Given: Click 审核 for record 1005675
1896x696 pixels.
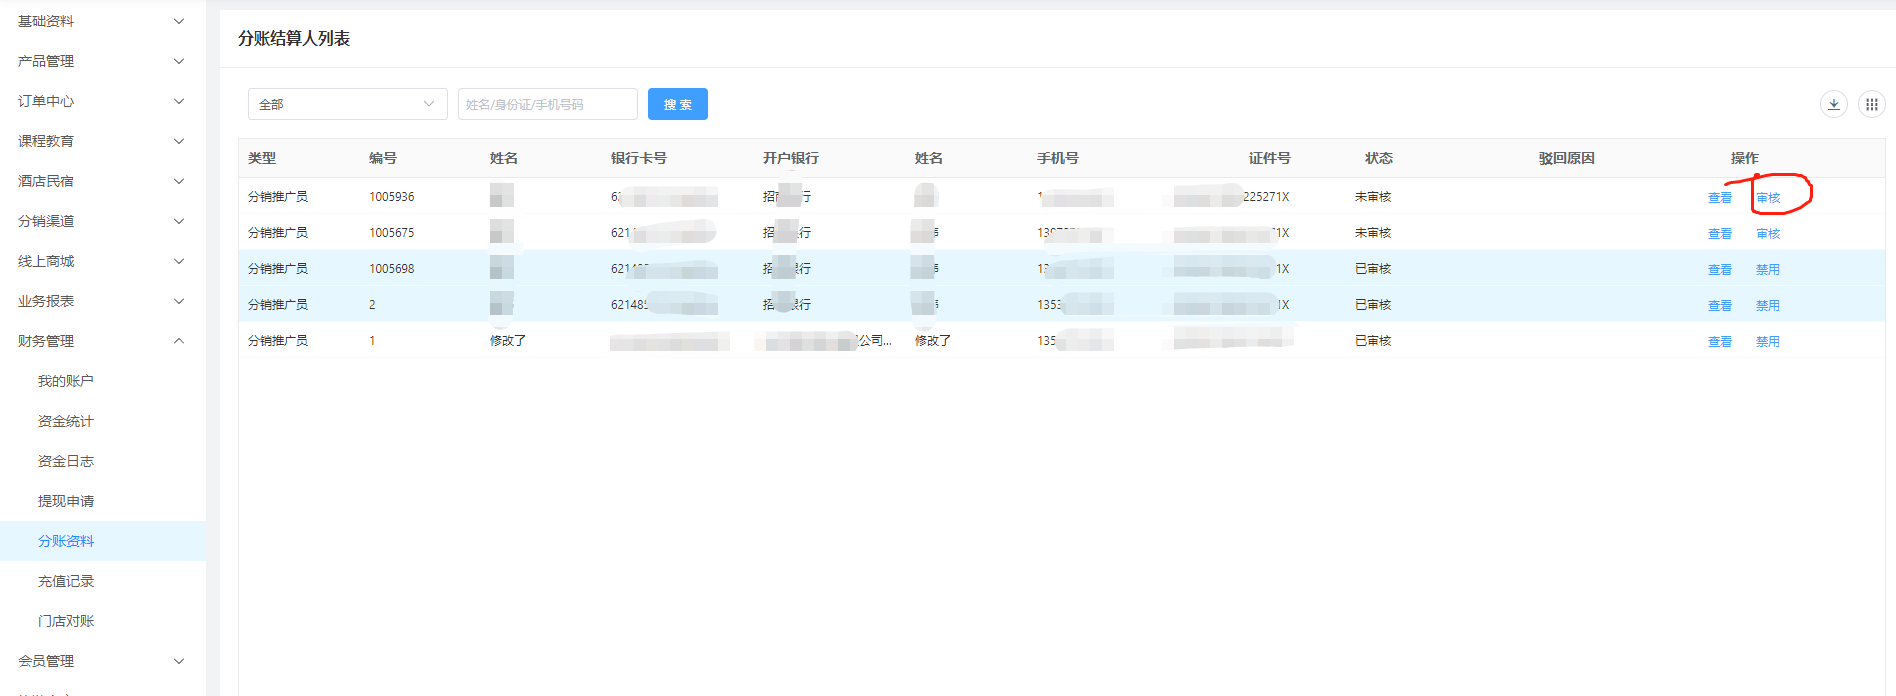Looking at the screenshot, I should coord(1768,234).
